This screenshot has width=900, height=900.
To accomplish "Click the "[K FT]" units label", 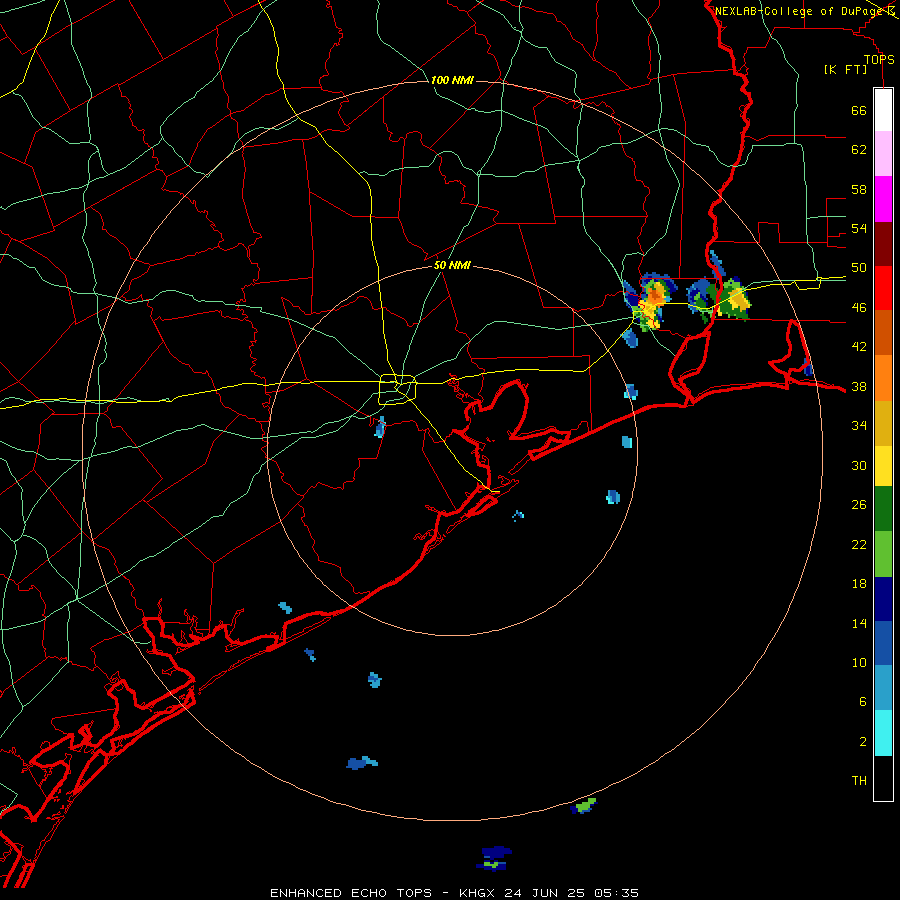I will [x=845, y=70].
